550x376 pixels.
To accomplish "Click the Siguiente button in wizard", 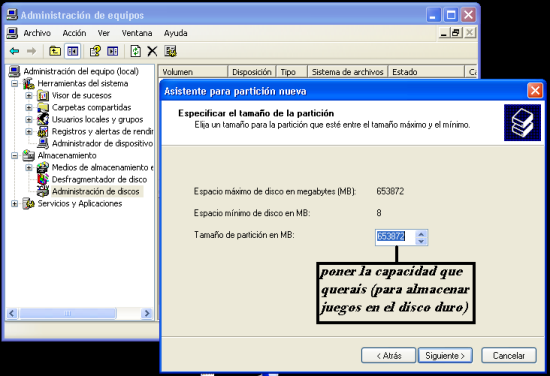I will pyautogui.click(x=445, y=355).
